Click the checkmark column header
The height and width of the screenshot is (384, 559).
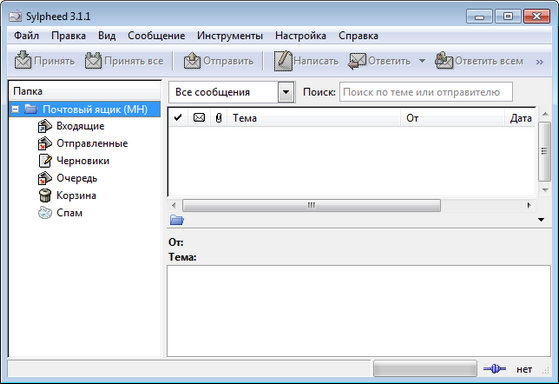(178, 117)
